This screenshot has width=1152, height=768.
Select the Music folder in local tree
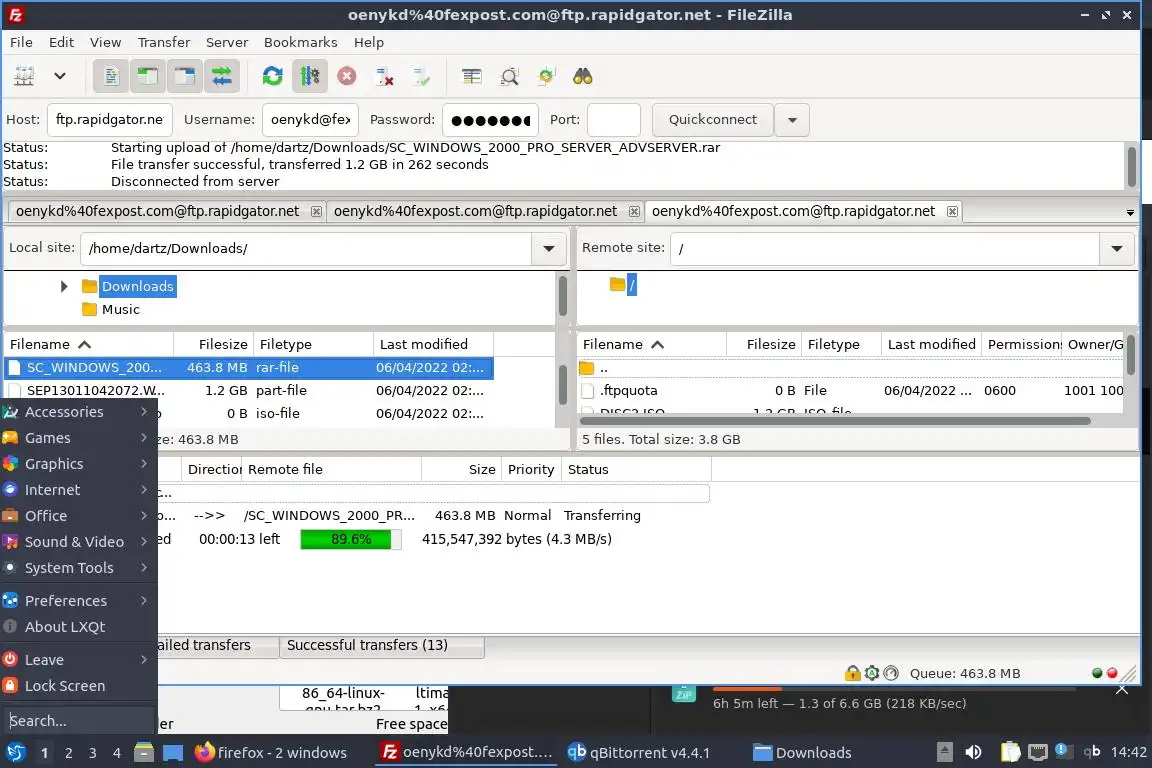pos(120,309)
